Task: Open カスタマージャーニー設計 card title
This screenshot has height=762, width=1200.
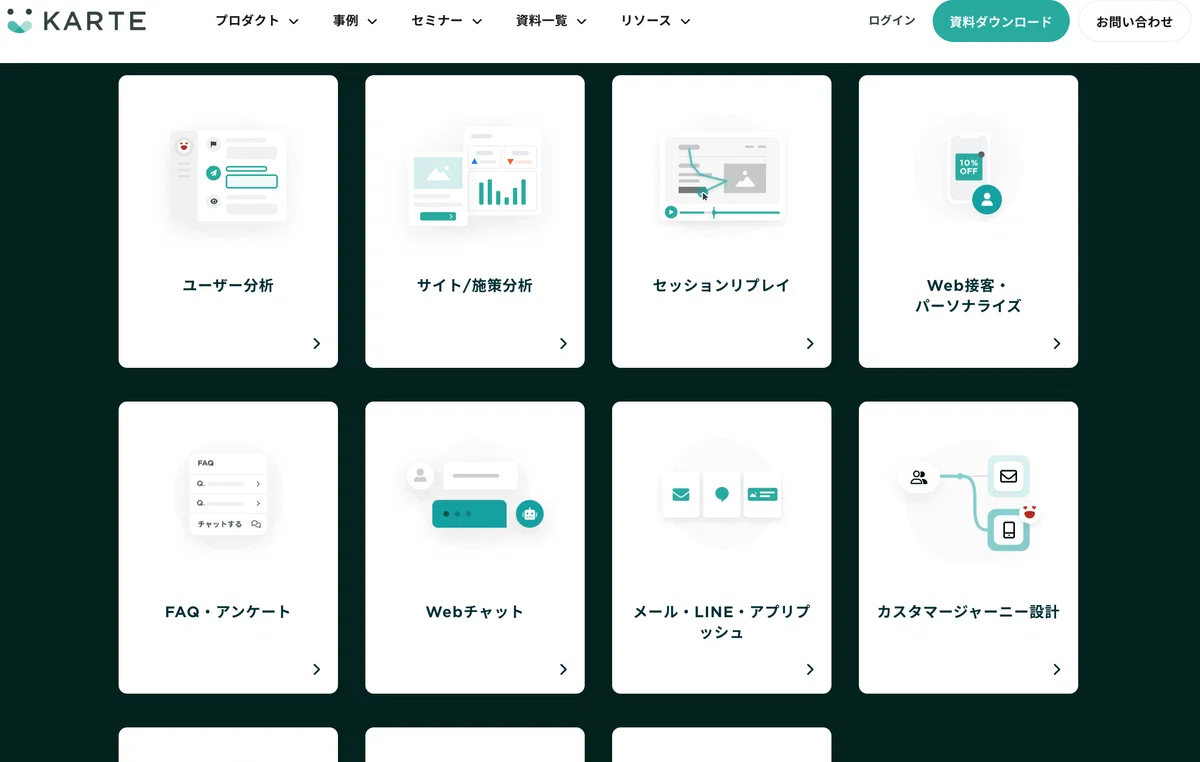Action: point(968,612)
